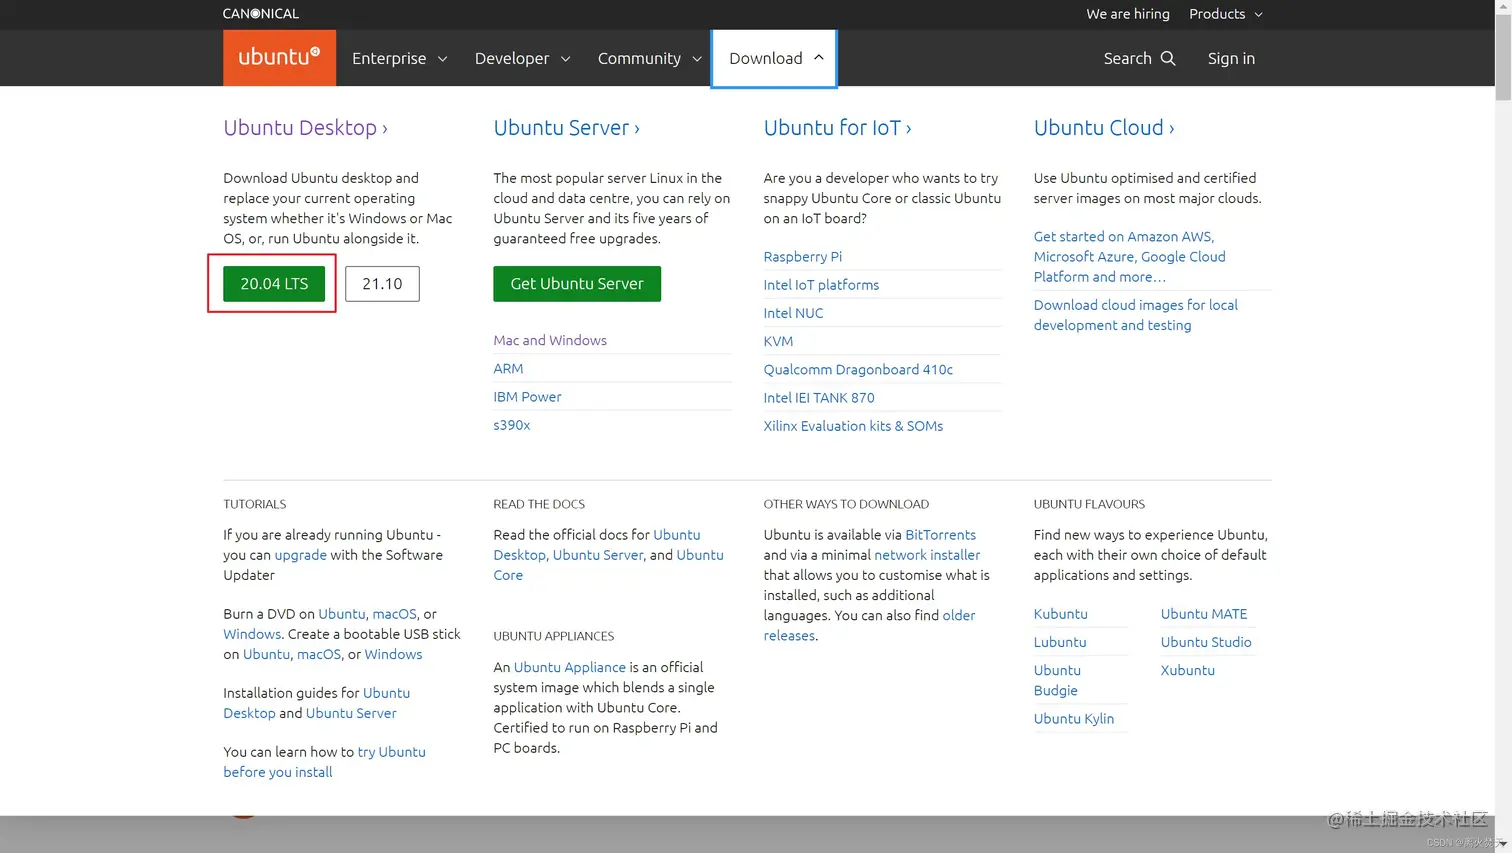Open the Ubuntu MATE flavour link

click(1204, 614)
